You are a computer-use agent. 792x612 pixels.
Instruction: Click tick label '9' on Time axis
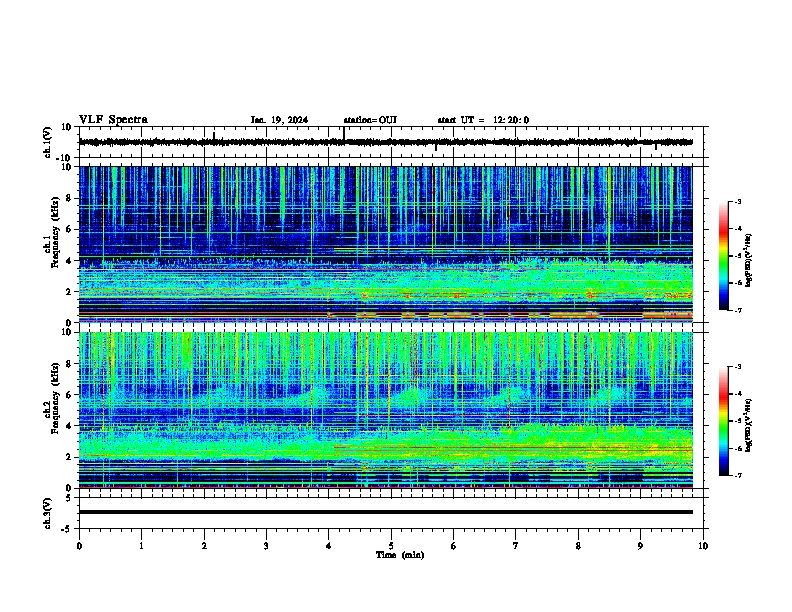tap(640, 546)
